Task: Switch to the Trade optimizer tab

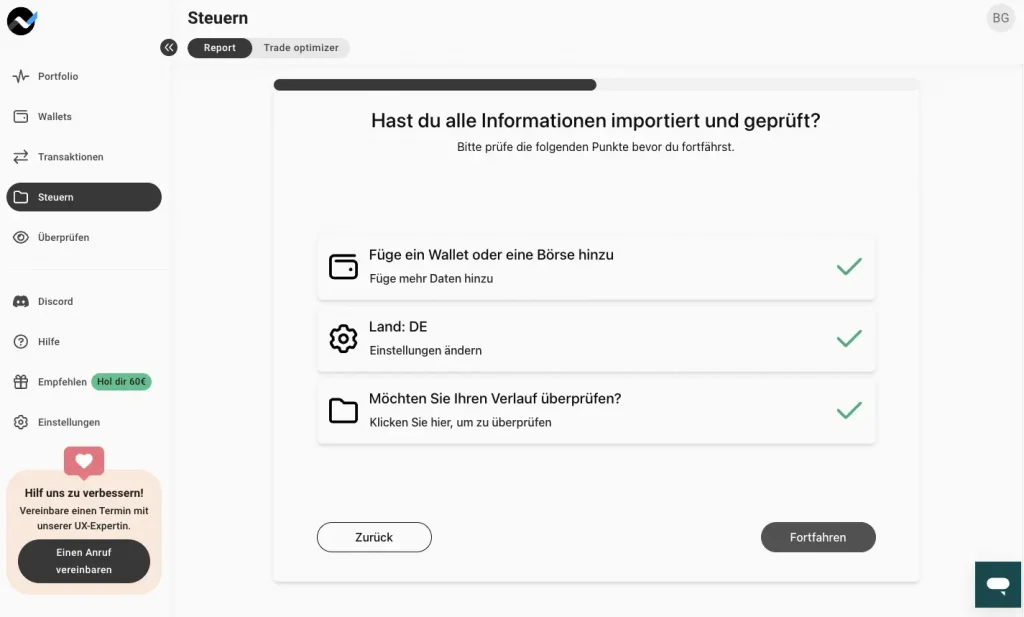Action: click(301, 48)
